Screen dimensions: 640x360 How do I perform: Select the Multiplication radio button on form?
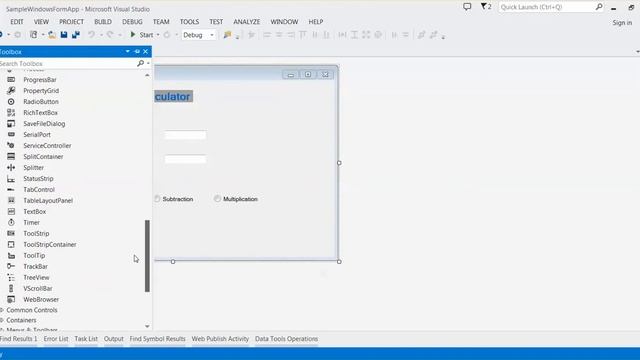point(217,199)
